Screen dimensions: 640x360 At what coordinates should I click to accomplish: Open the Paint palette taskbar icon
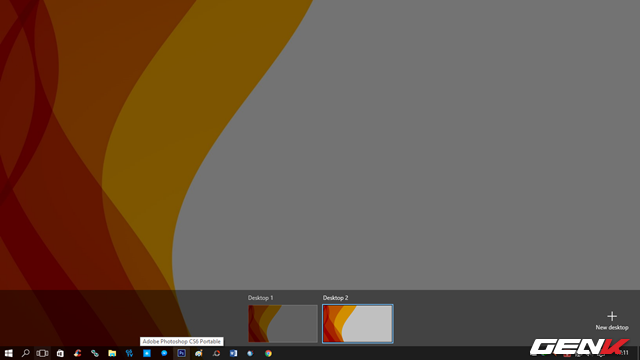coord(199,353)
